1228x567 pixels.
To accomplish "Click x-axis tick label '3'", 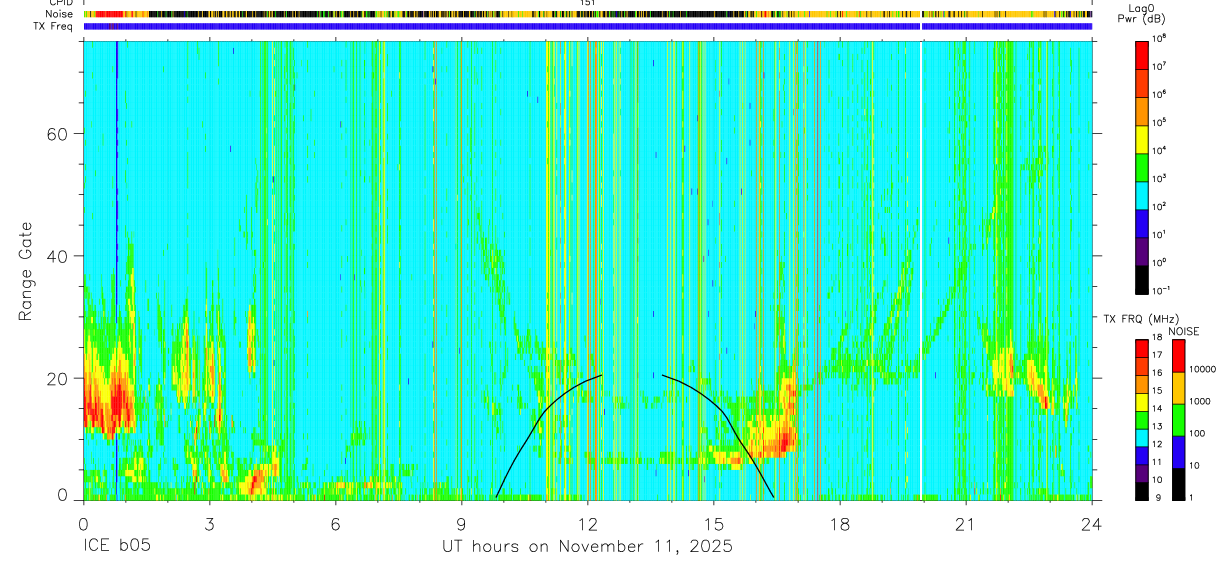I will click(x=209, y=524).
